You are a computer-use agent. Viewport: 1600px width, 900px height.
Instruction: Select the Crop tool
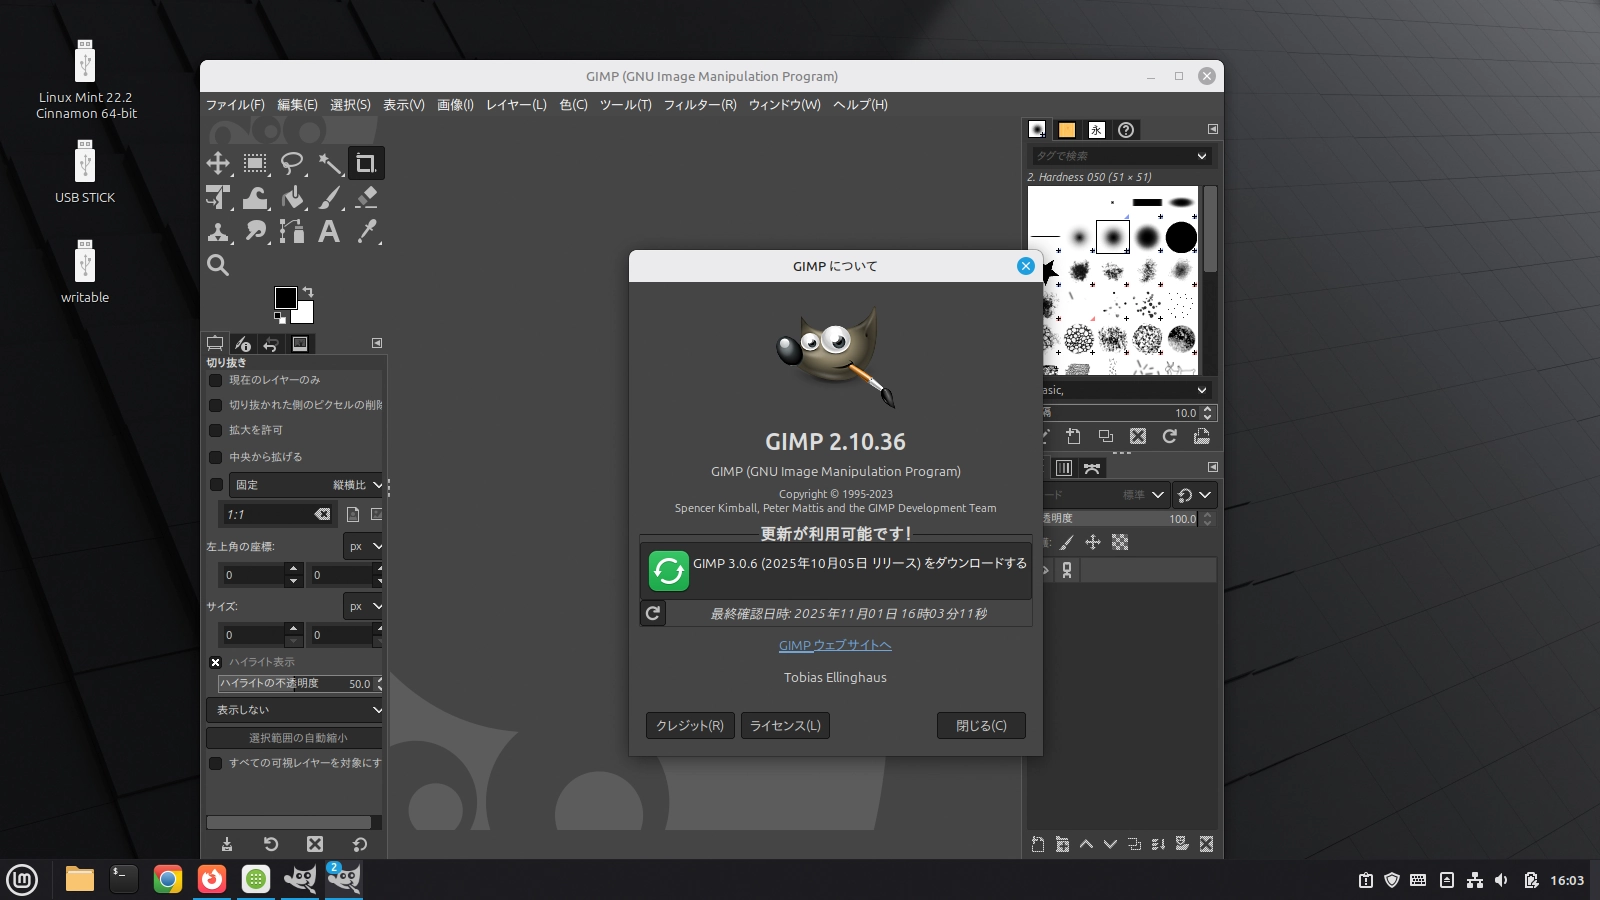[x=366, y=163]
